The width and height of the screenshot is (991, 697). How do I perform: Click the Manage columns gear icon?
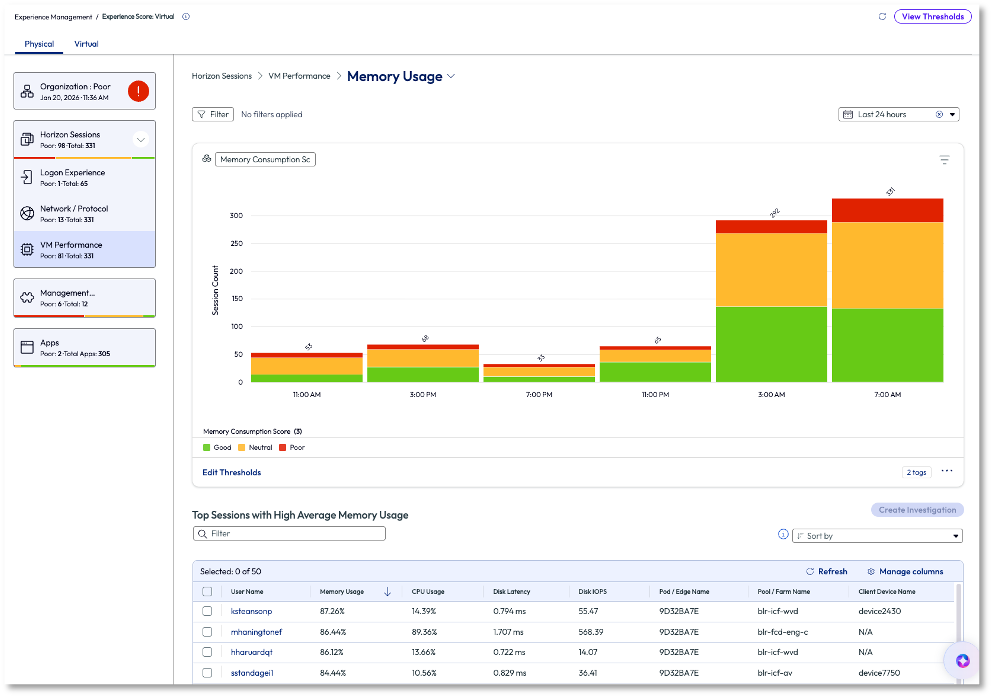871,572
